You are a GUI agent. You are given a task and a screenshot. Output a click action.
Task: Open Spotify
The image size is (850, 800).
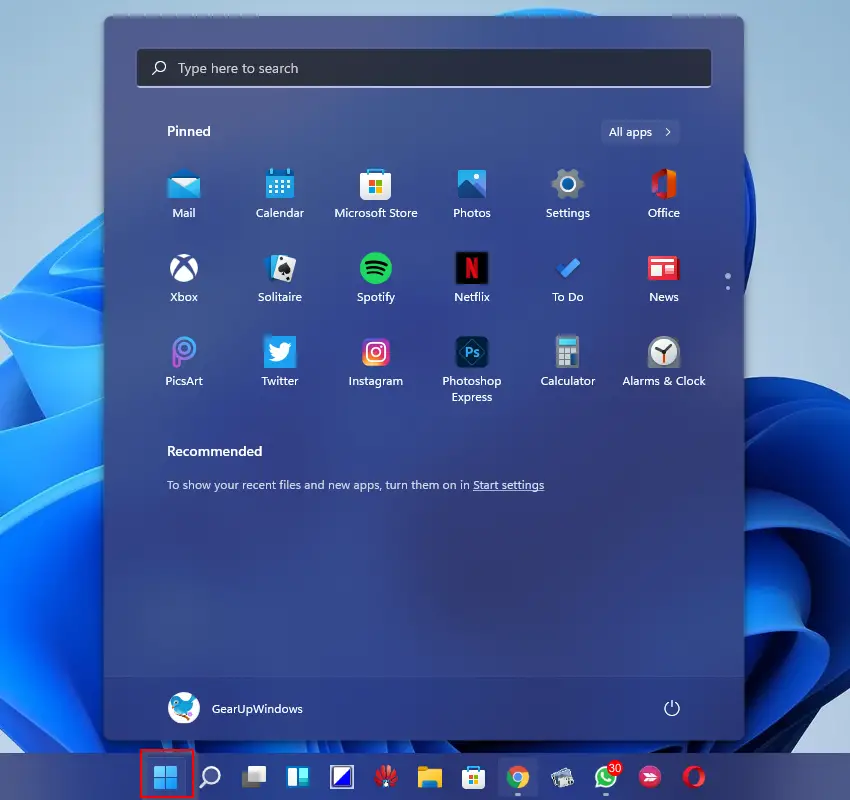[376, 278]
